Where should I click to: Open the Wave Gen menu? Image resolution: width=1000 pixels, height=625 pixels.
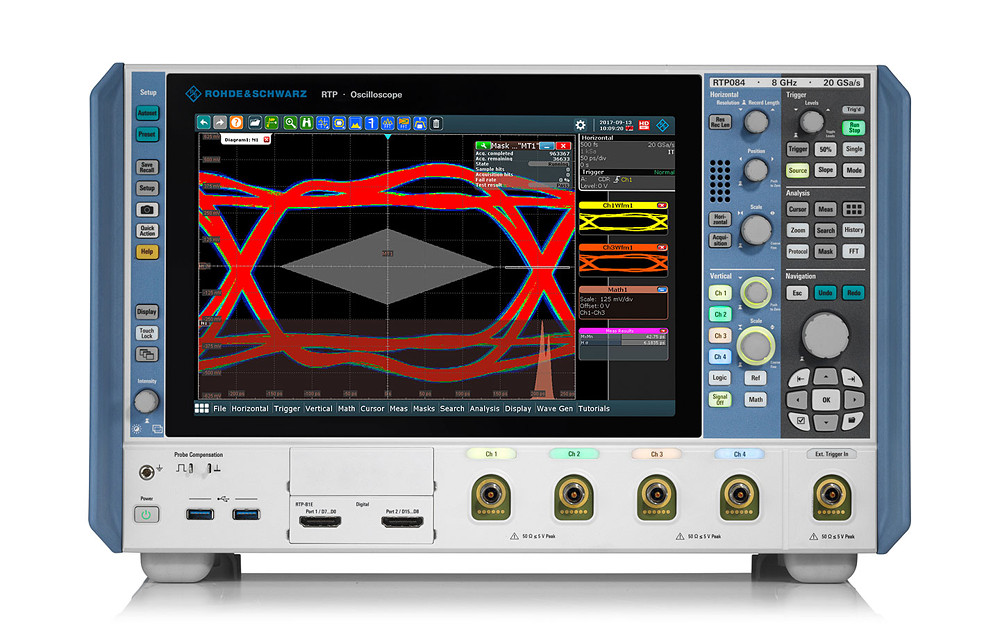(x=555, y=409)
